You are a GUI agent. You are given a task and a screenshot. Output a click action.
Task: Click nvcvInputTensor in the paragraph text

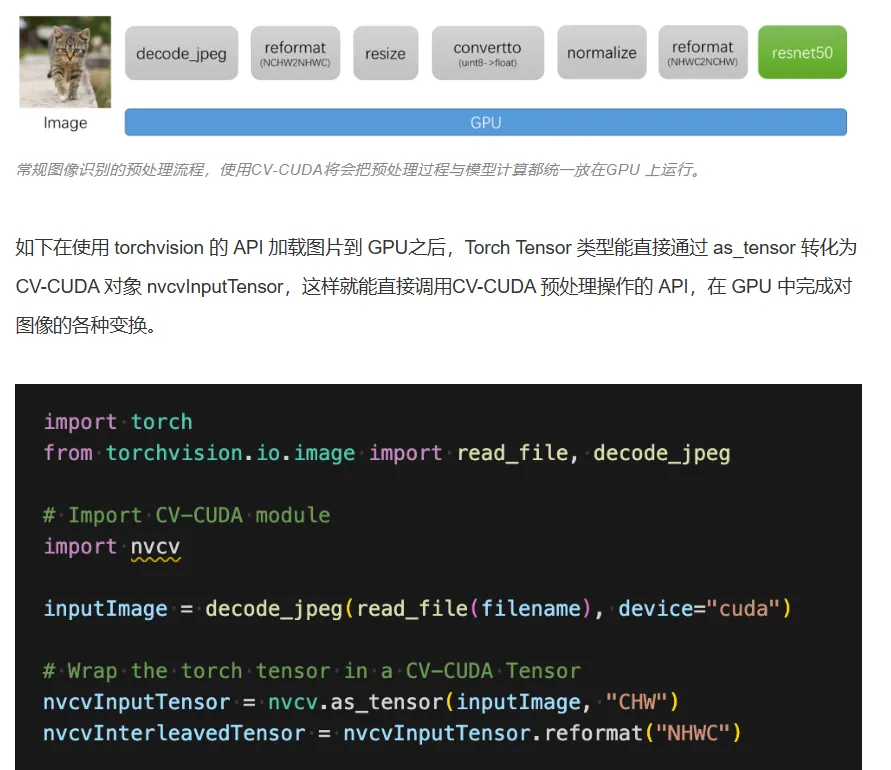(x=215, y=286)
